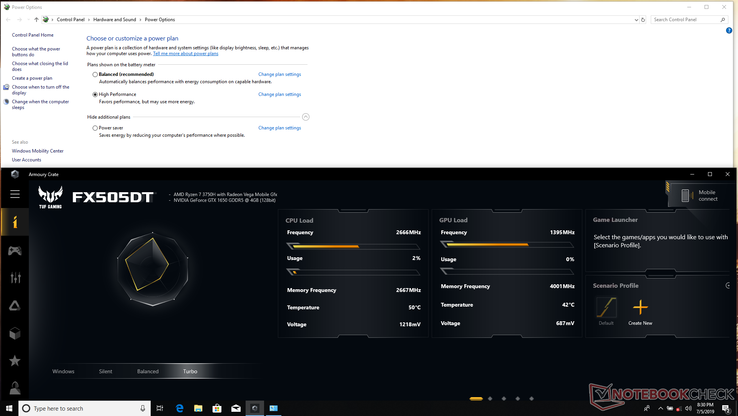738x416 pixels.
Task: Change plan settings for High Performance
Action: pyautogui.click(x=280, y=95)
